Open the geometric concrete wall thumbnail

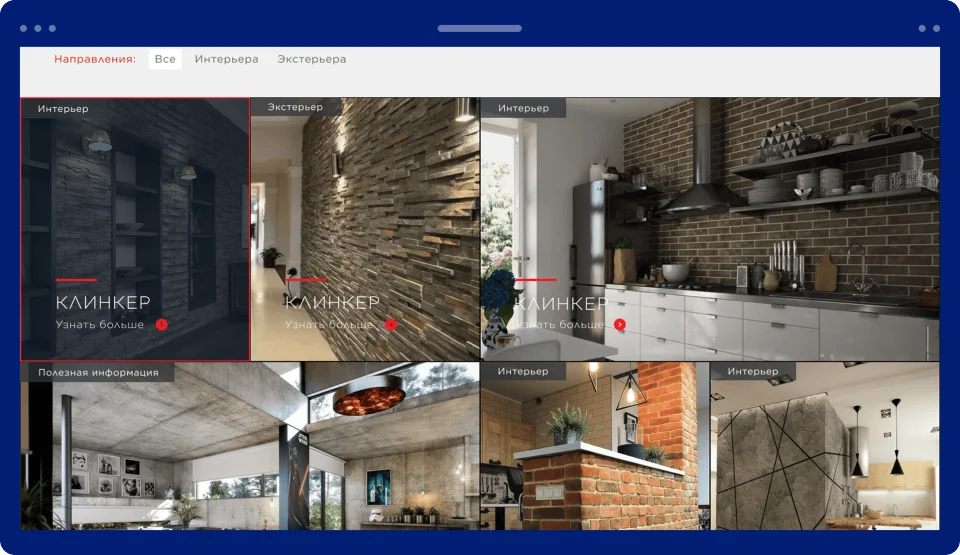(x=825, y=446)
